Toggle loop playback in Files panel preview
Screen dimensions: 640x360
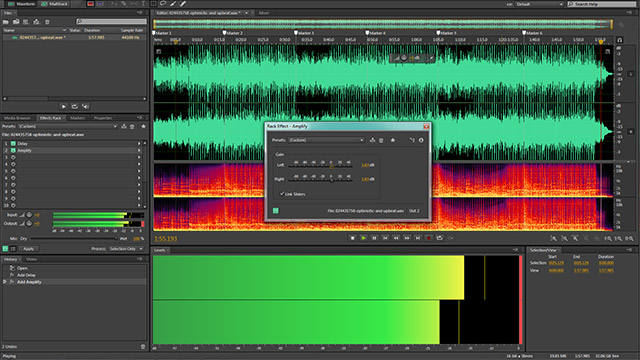(x=74, y=107)
